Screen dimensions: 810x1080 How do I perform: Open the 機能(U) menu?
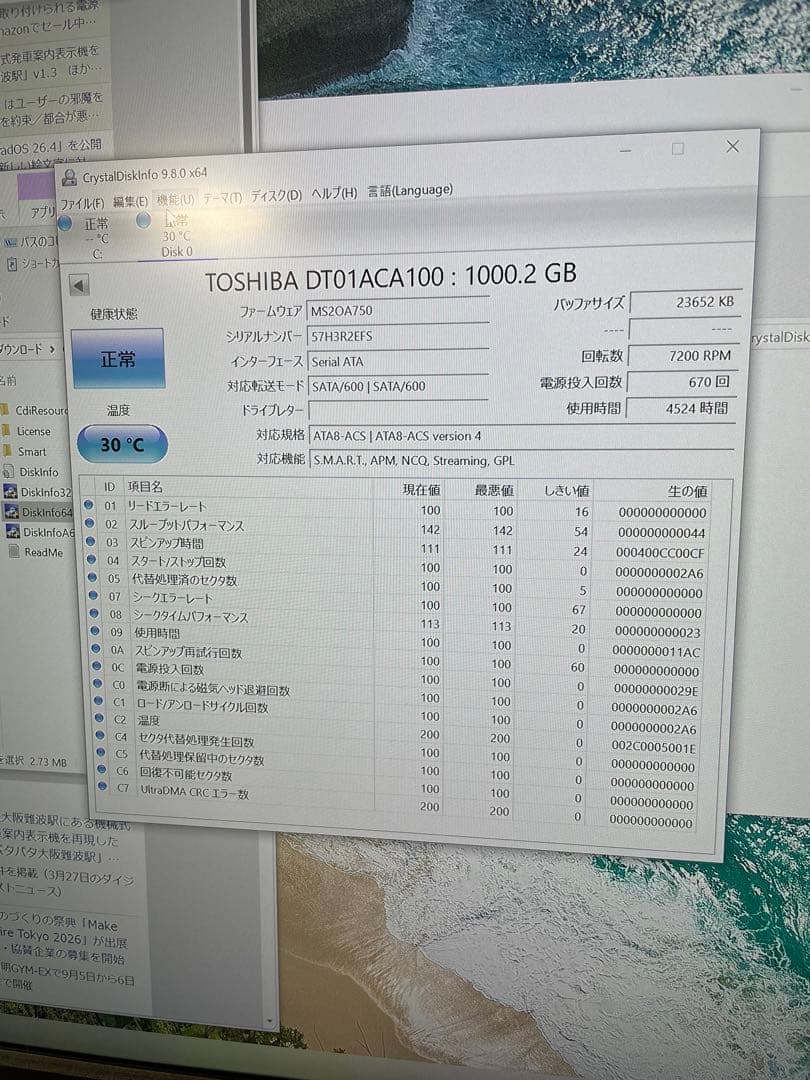click(x=175, y=200)
